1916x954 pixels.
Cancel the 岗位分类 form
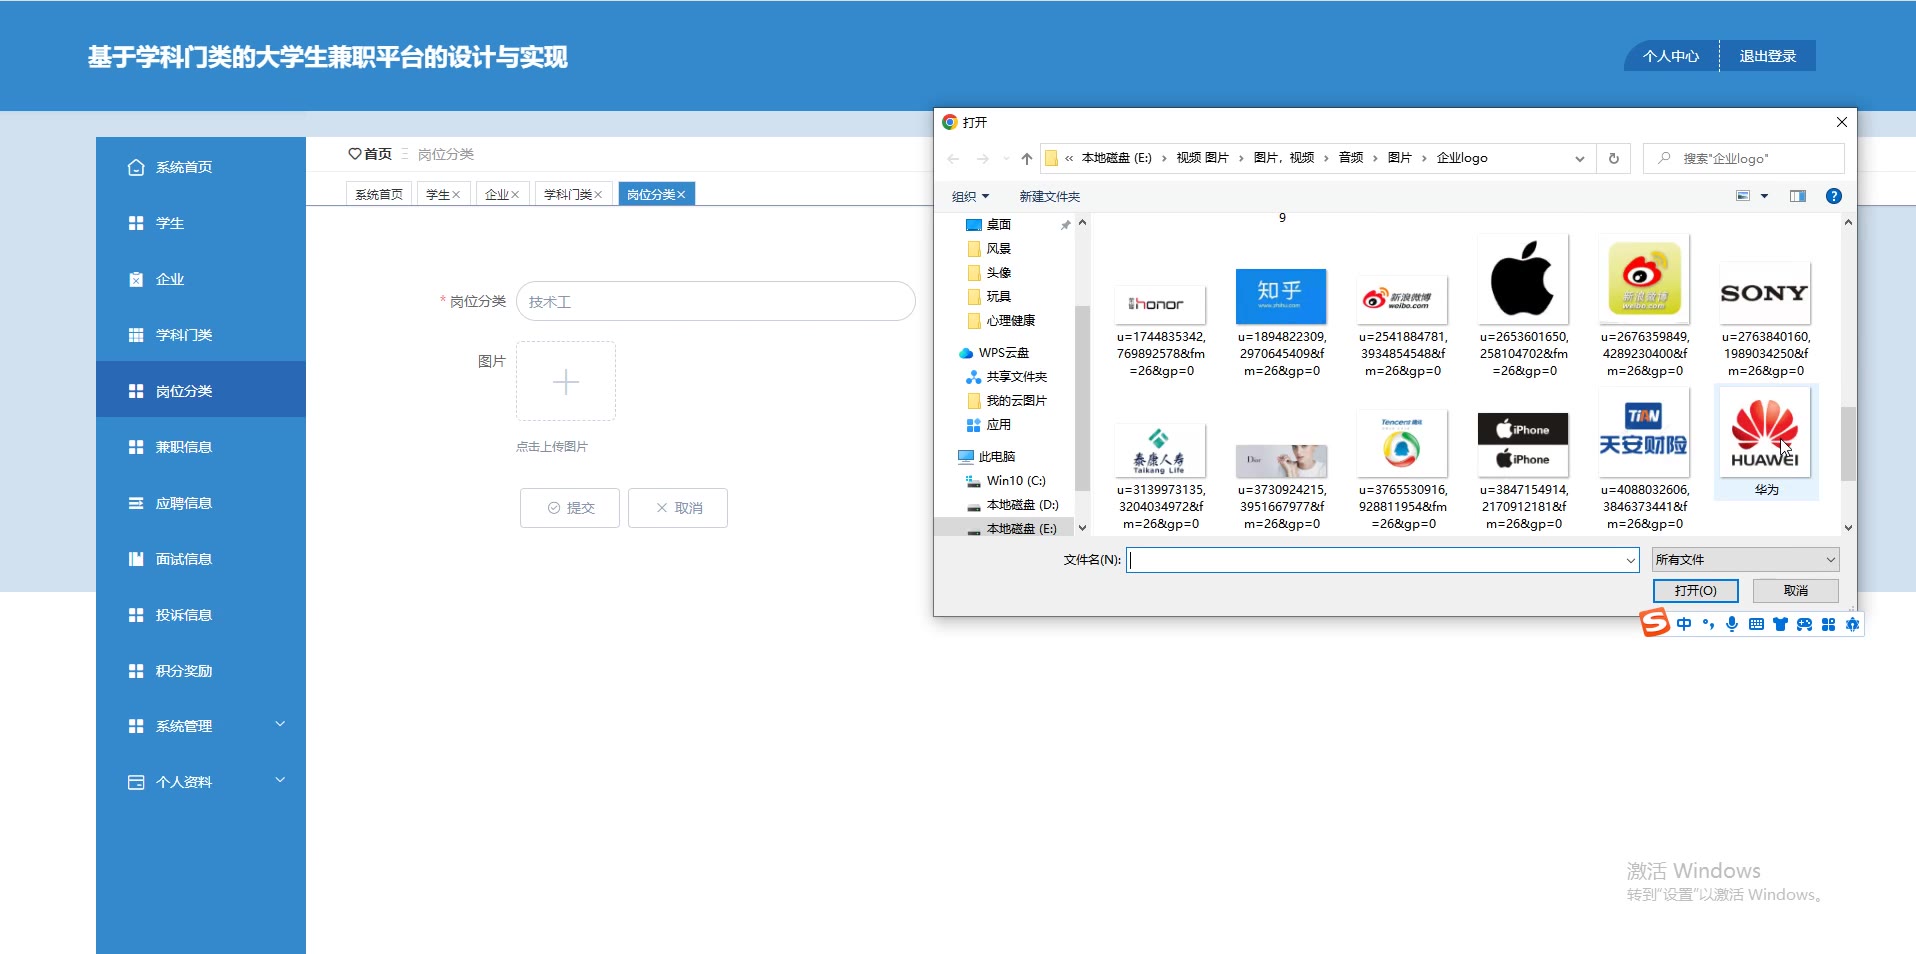[678, 508]
